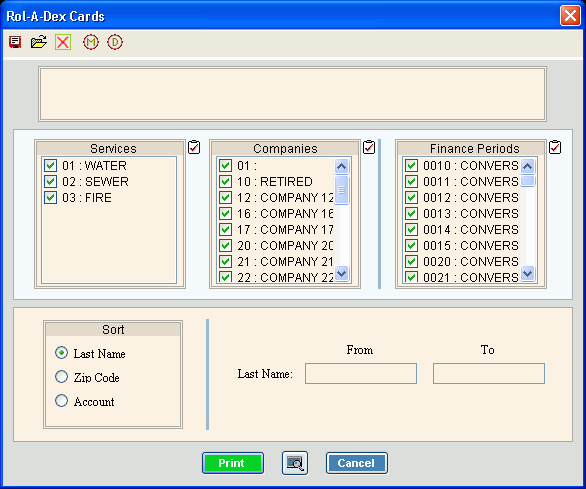Click the Companies list down scroll arrow

342,273
